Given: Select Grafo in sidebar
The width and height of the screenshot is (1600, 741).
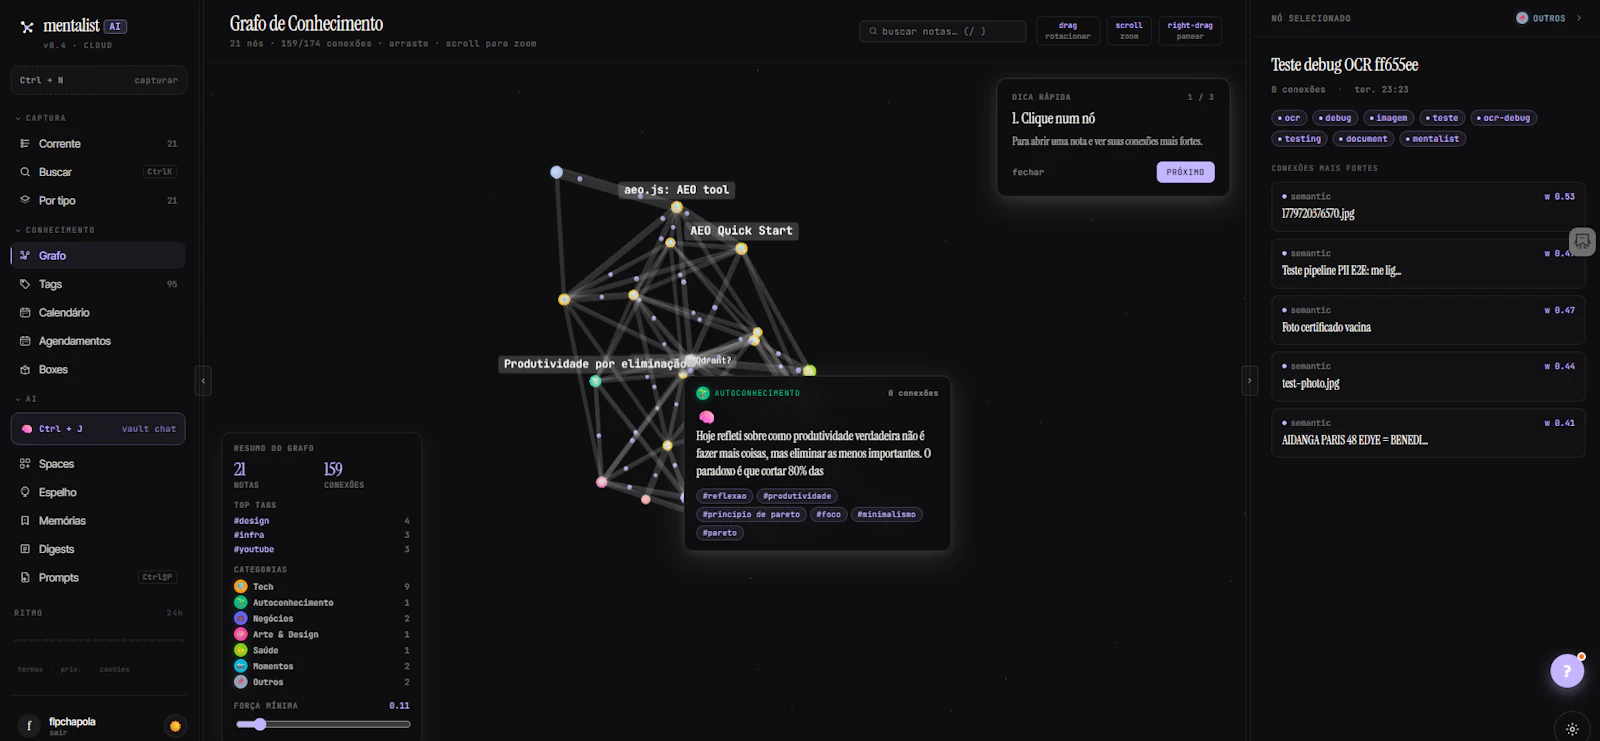Looking at the screenshot, I should tap(98, 256).
